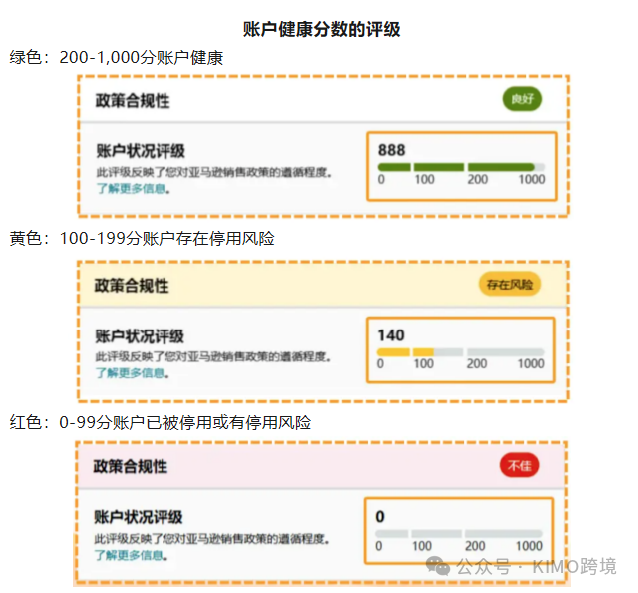Click the yellow 140 score progress bar
Viewport: 638px width, 593px height.
(460, 352)
